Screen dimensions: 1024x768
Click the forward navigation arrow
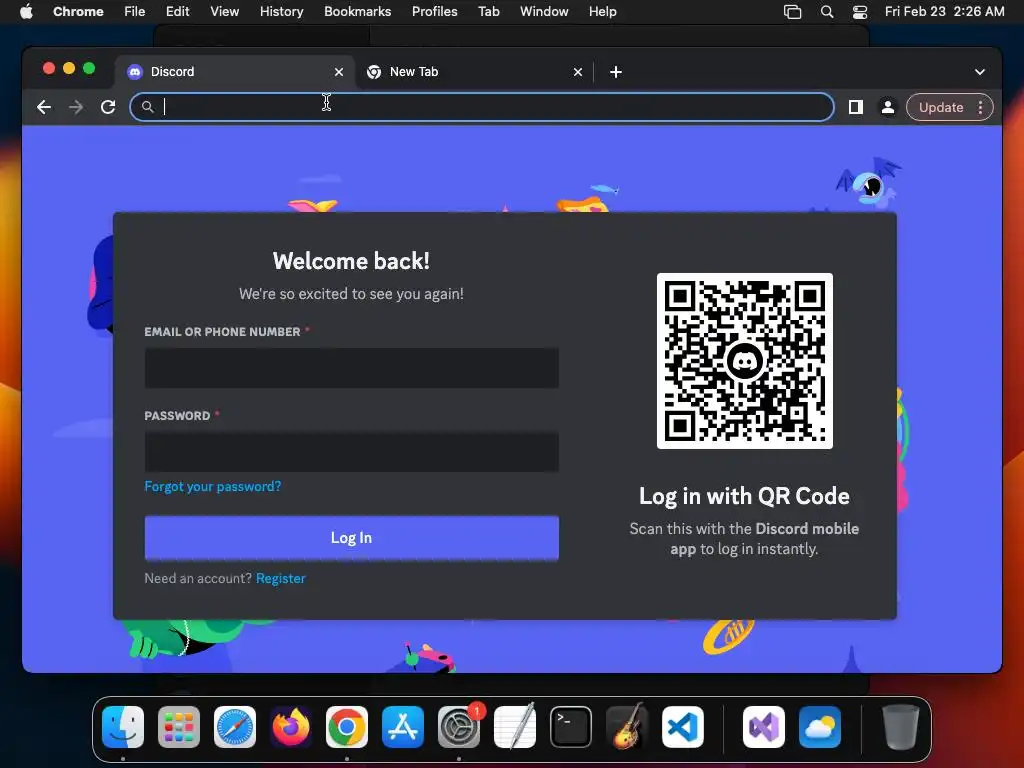[x=76, y=107]
